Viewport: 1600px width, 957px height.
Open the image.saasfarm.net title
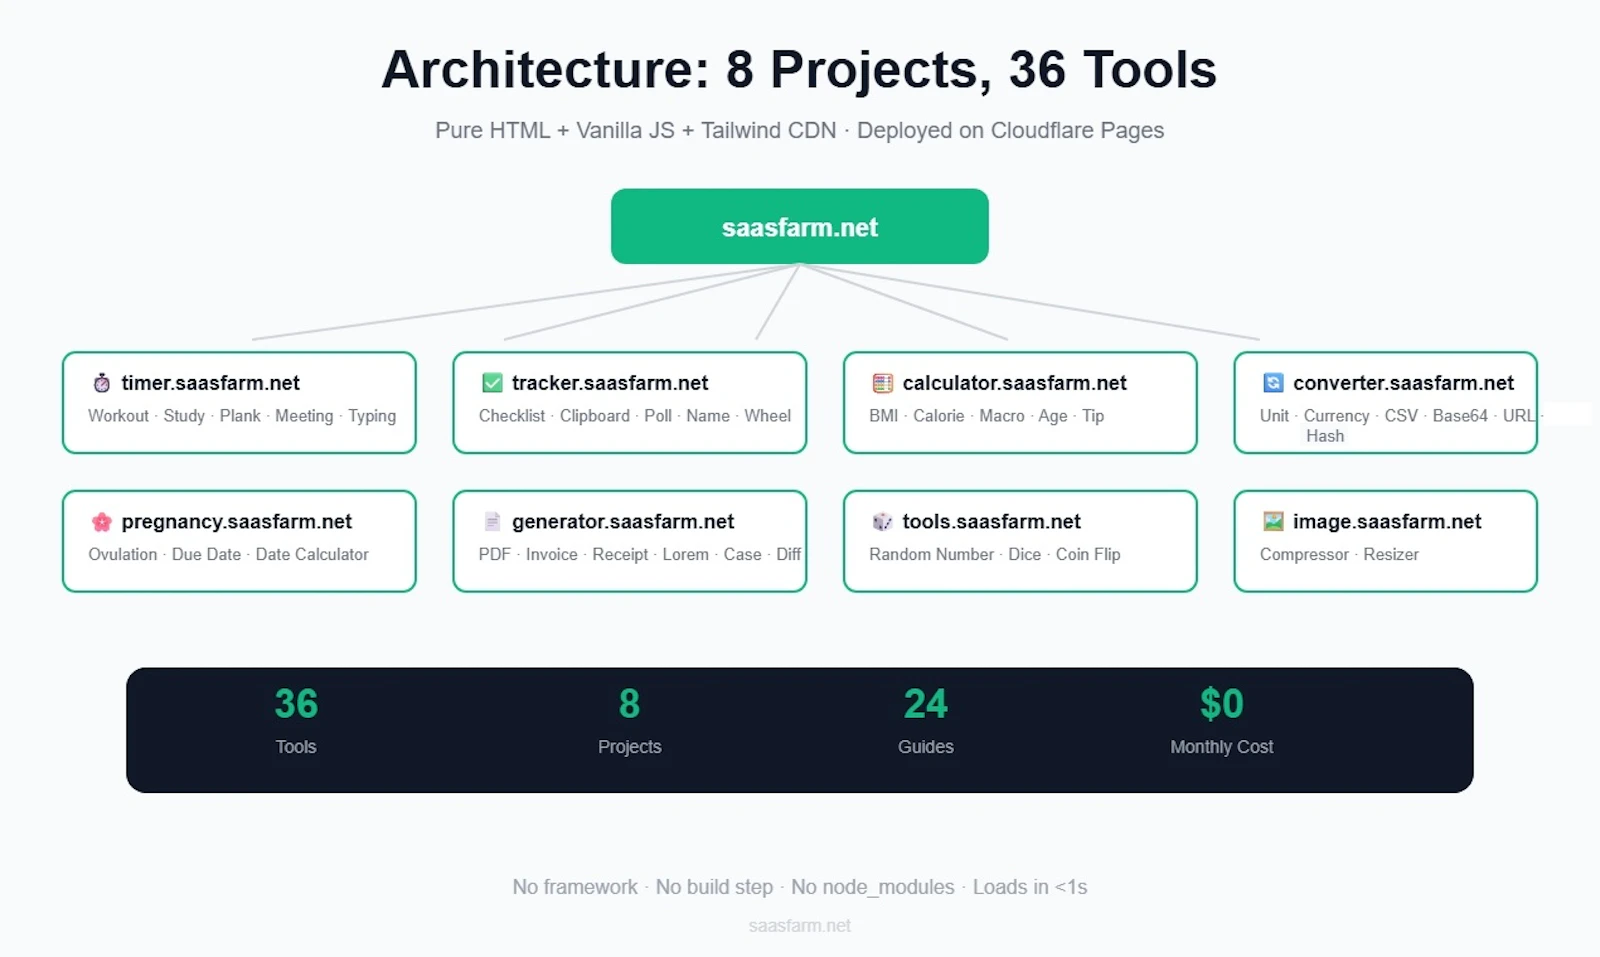pos(1387,522)
